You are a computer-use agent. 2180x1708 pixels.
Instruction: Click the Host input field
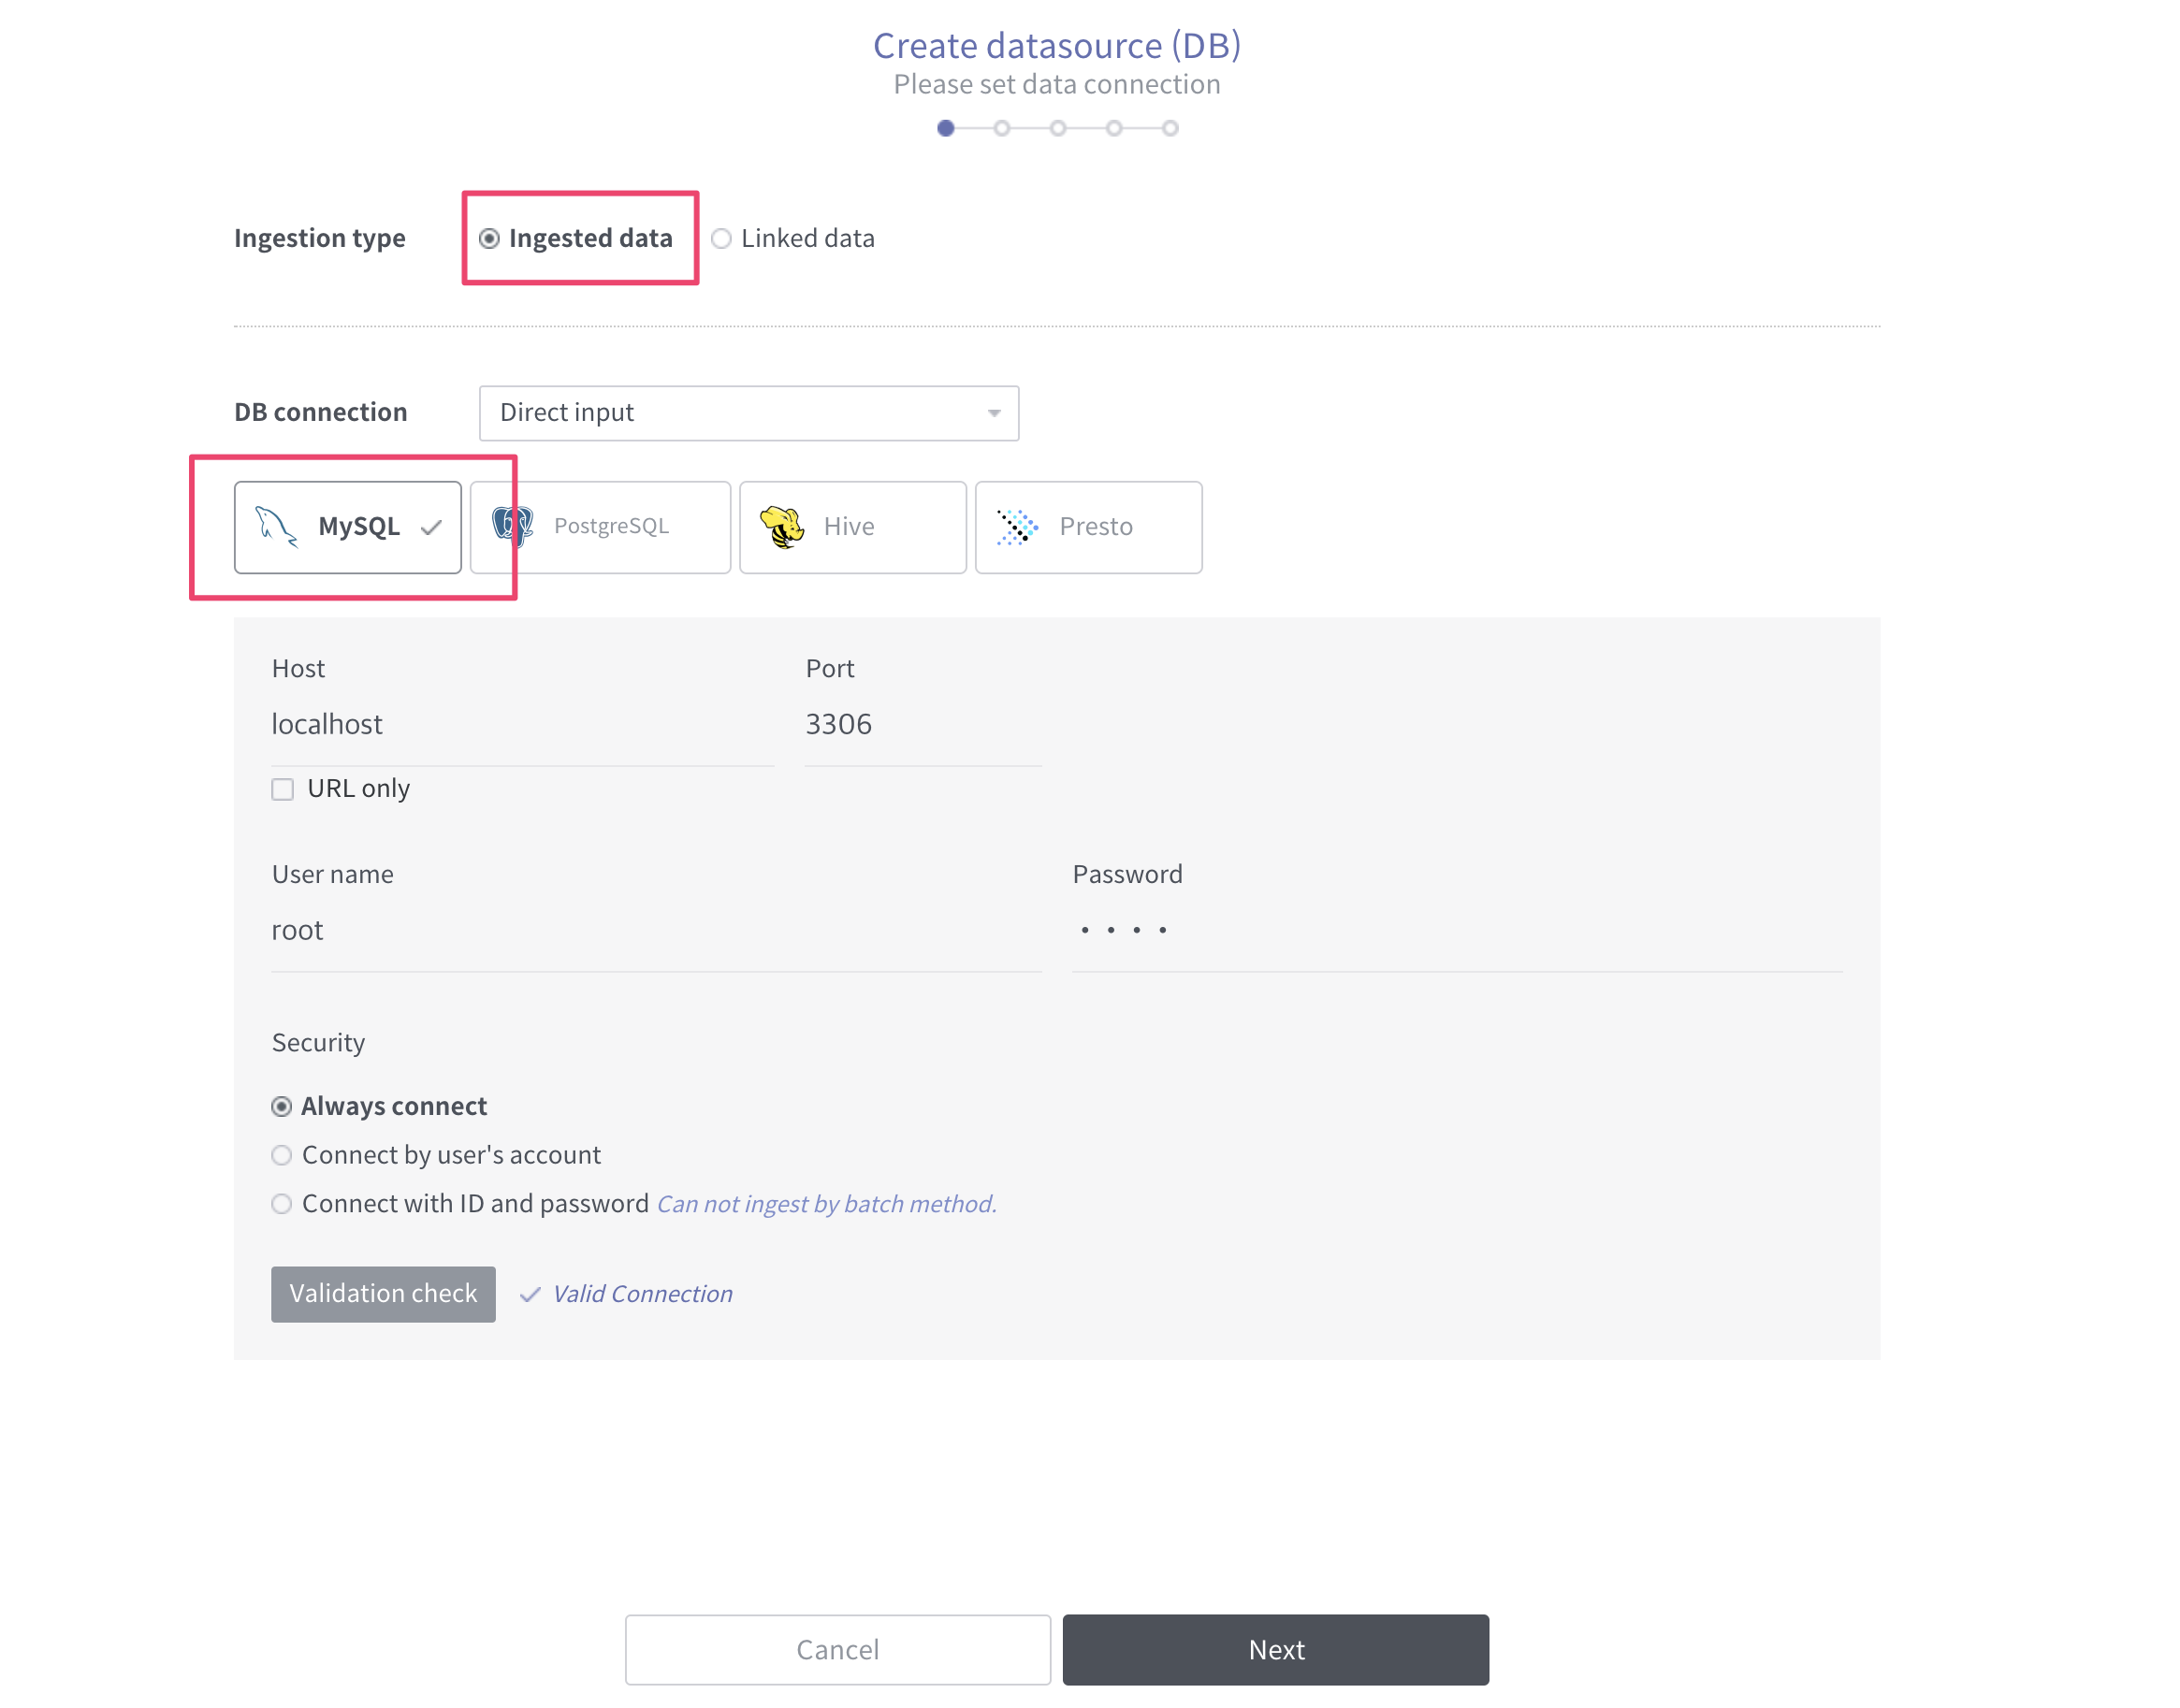tap(520, 724)
